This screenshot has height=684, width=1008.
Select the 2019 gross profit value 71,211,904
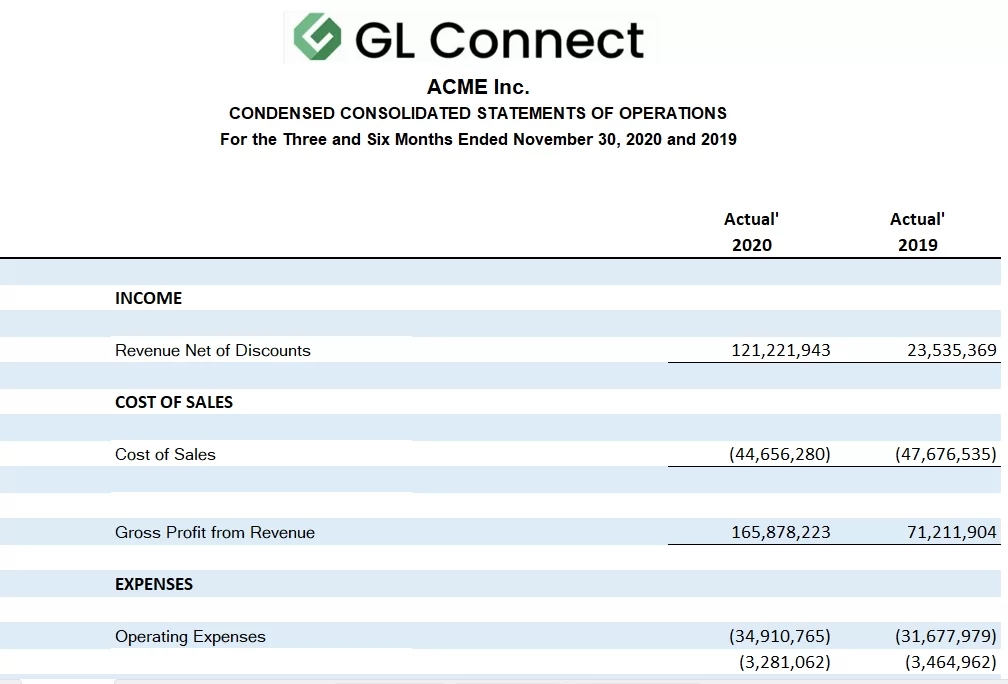click(x=951, y=532)
